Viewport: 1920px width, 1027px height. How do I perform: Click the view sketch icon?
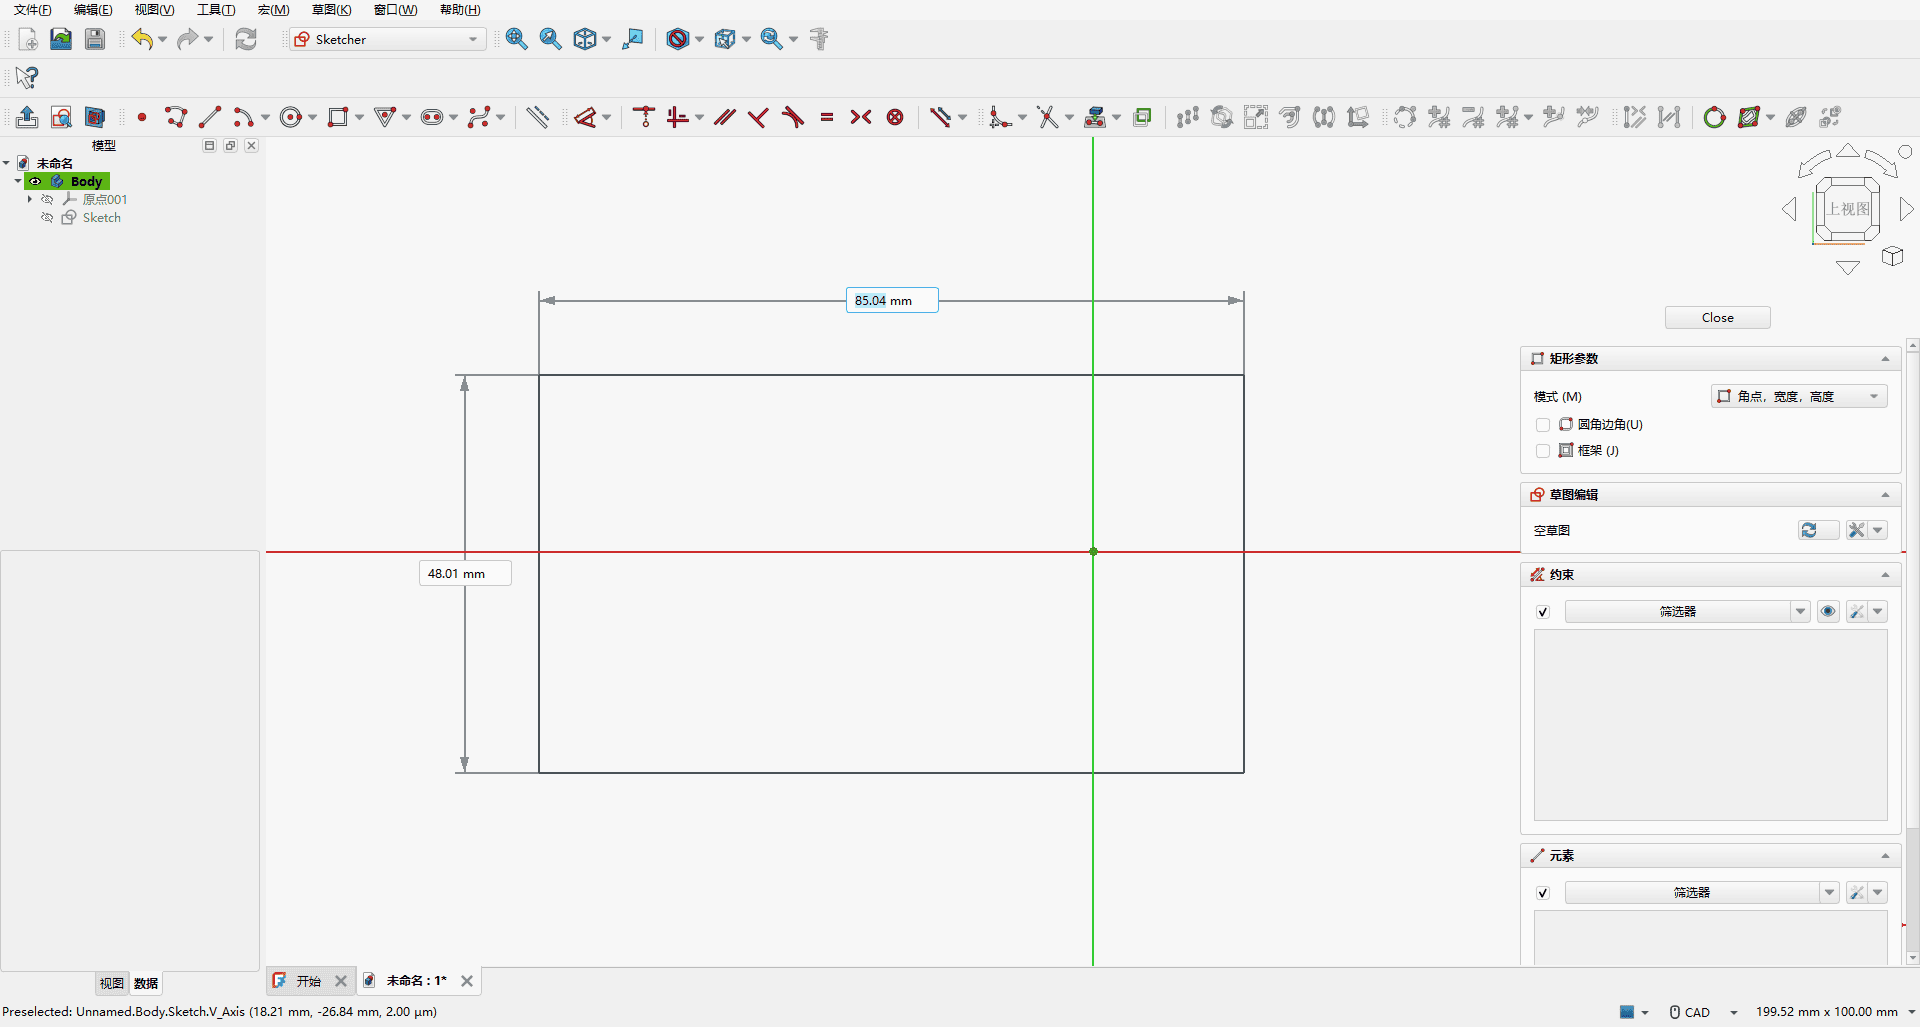point(61,117)
